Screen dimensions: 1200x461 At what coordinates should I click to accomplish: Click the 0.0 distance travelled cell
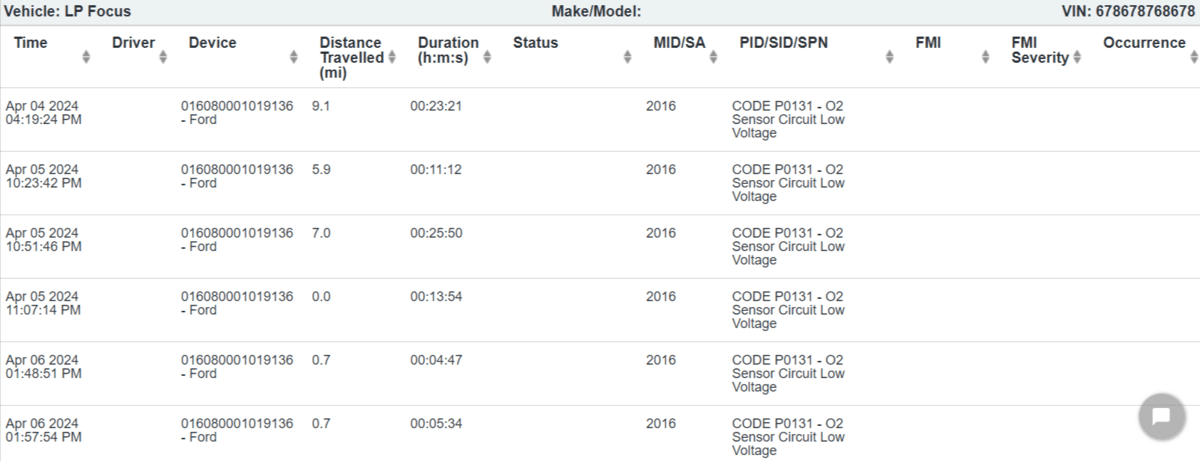tap(321, 297)
